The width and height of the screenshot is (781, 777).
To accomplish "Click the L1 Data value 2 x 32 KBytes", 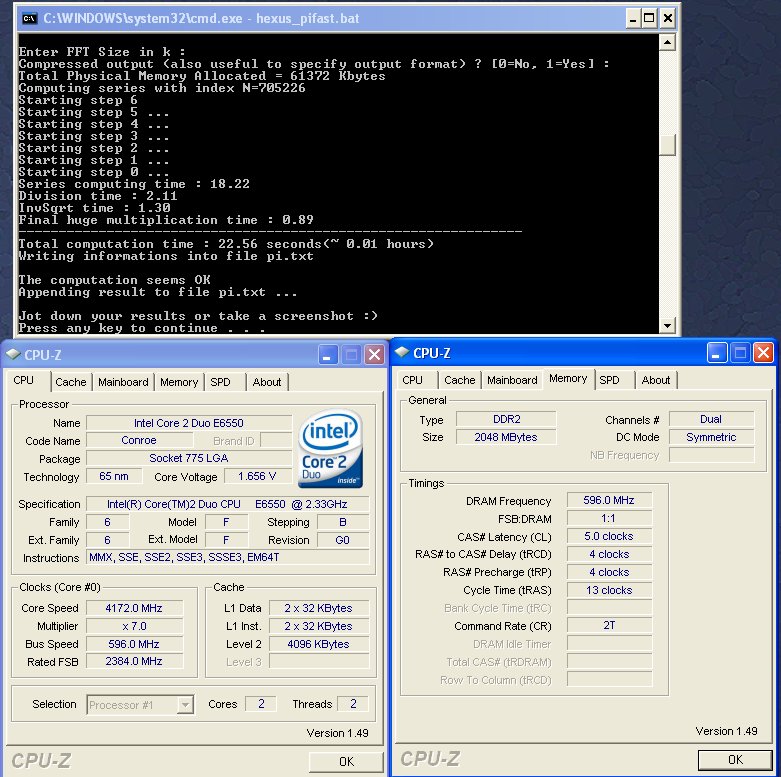I will pyautogui.click(x=319, y=608).
